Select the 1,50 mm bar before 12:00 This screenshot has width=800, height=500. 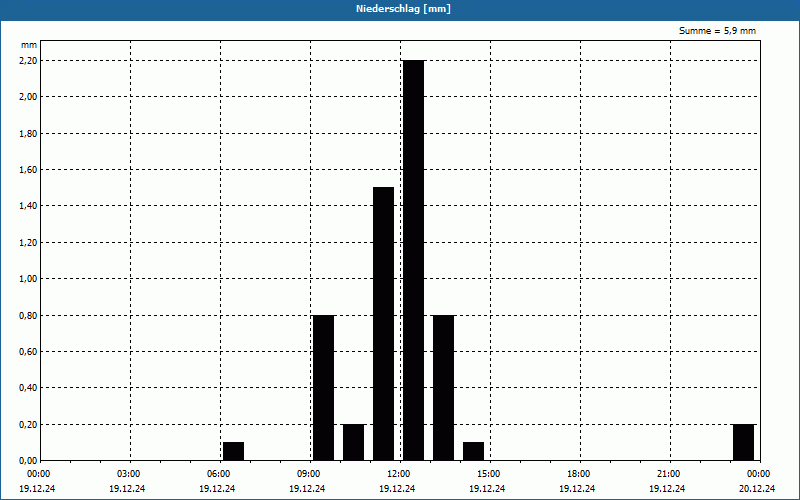pos(384,324)
